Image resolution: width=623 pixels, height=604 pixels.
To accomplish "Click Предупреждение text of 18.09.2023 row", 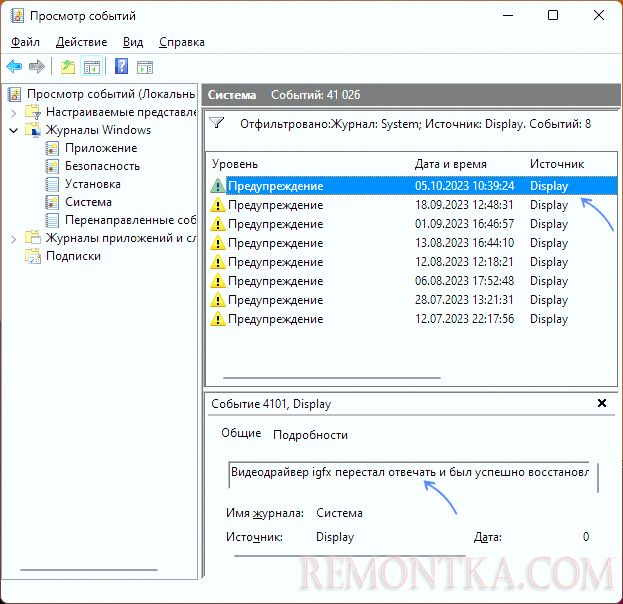I will click(275, 205).
